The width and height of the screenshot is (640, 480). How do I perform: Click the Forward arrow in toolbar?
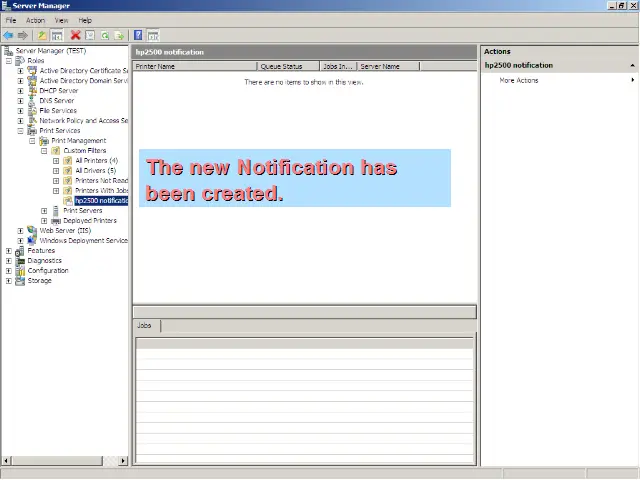point(23,35)
